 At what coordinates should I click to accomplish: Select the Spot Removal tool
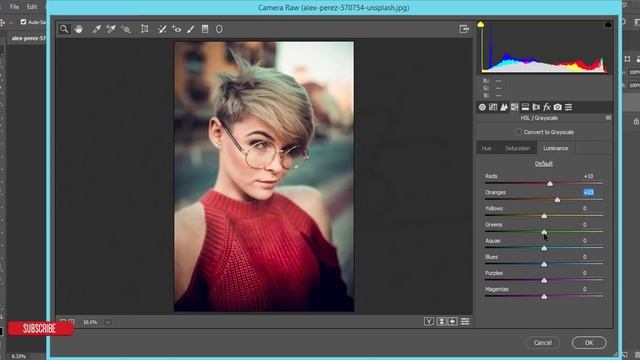162,29
